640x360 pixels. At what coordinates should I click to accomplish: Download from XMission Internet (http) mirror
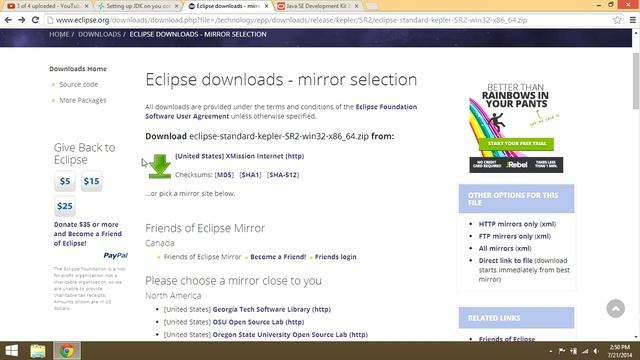click(240, 156)
